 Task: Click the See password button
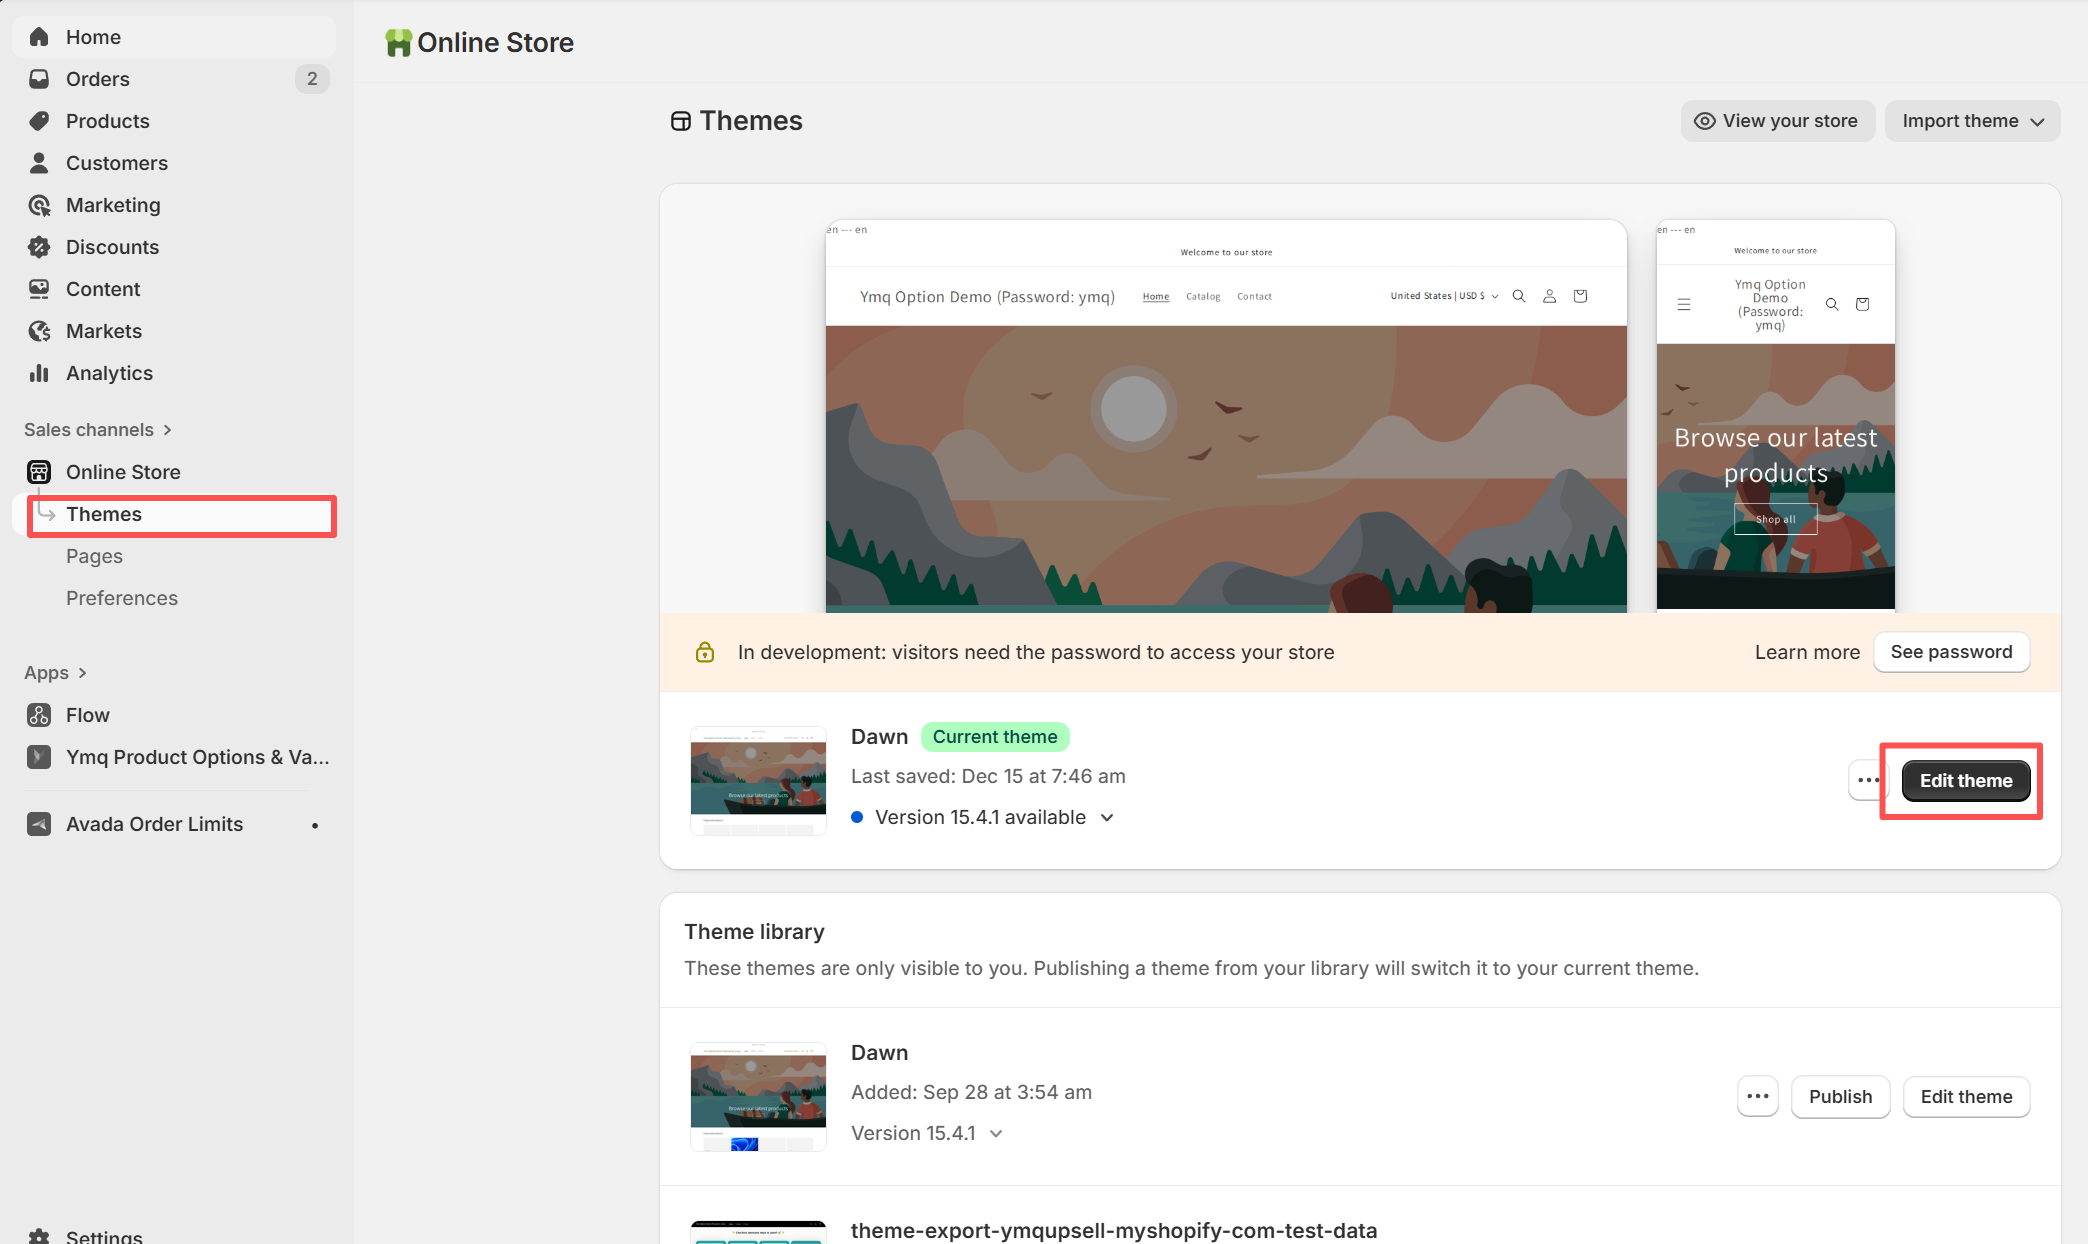(1950, 652)
